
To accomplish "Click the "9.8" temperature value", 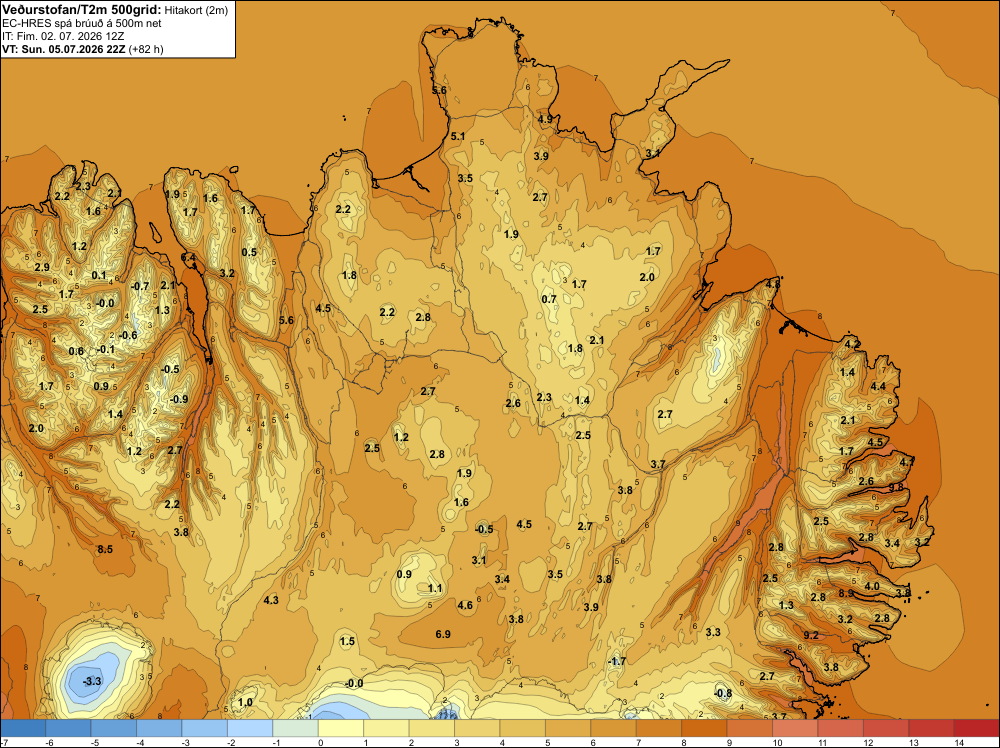I will click(x=896, y=487).
